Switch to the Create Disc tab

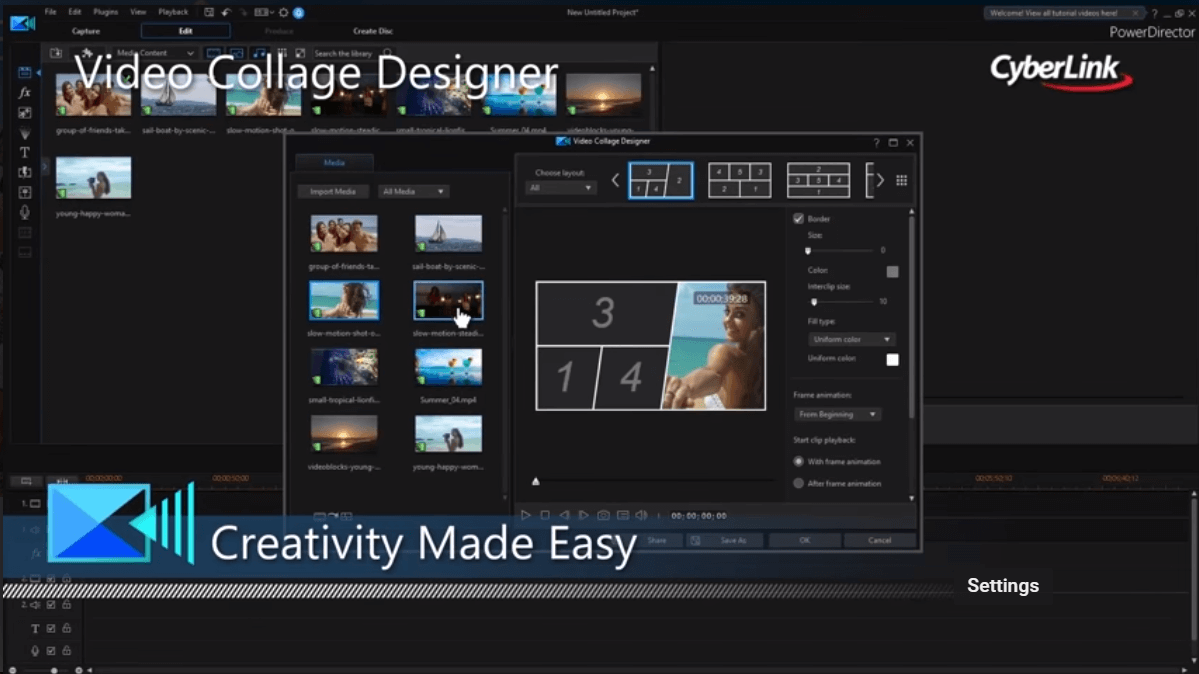pyautogui.click(x=373, y=31)
